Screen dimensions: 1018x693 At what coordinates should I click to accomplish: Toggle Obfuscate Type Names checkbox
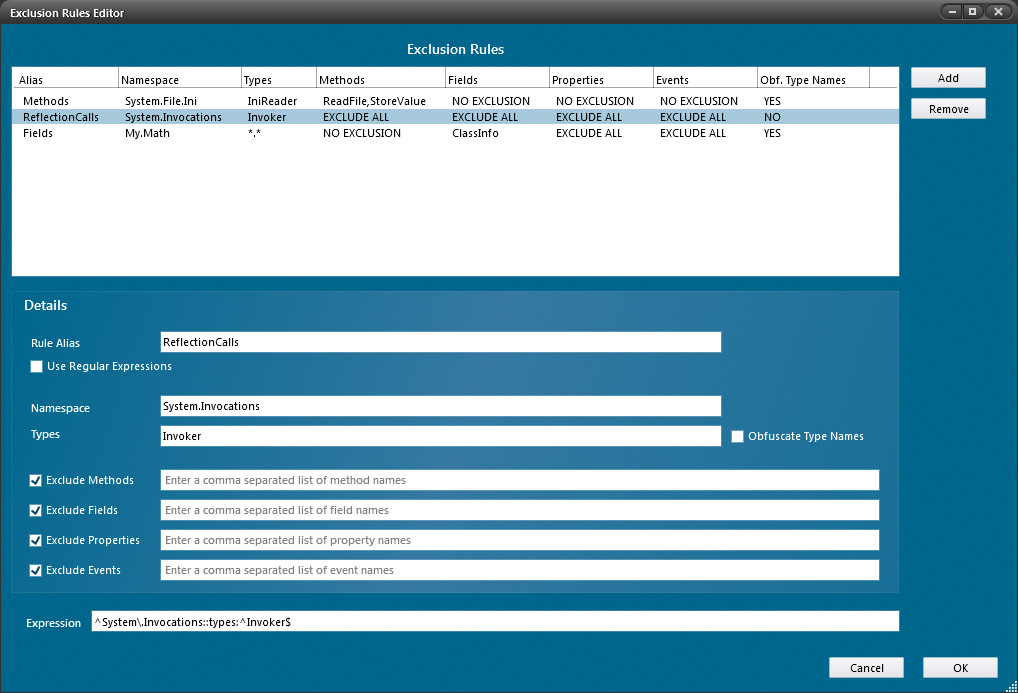click(738, 436)
